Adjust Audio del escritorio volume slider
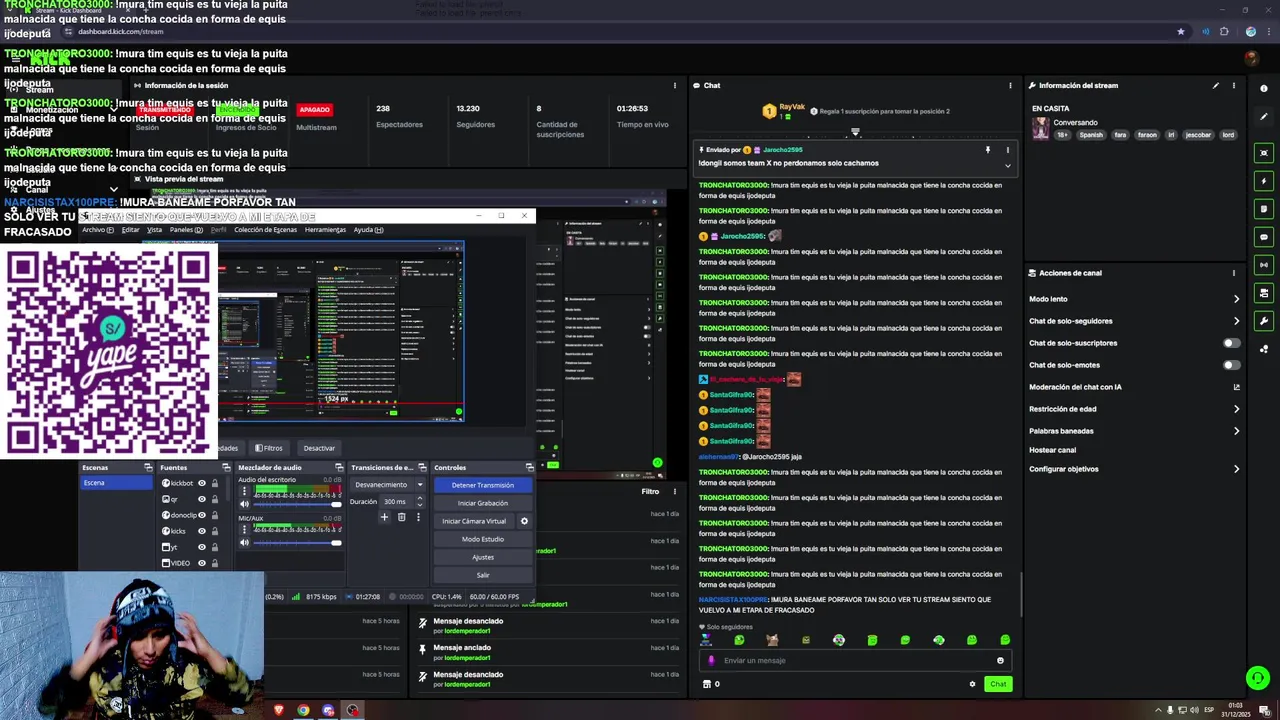The height and width of the screenshot is (720, 1280). (x=297, y=504)
